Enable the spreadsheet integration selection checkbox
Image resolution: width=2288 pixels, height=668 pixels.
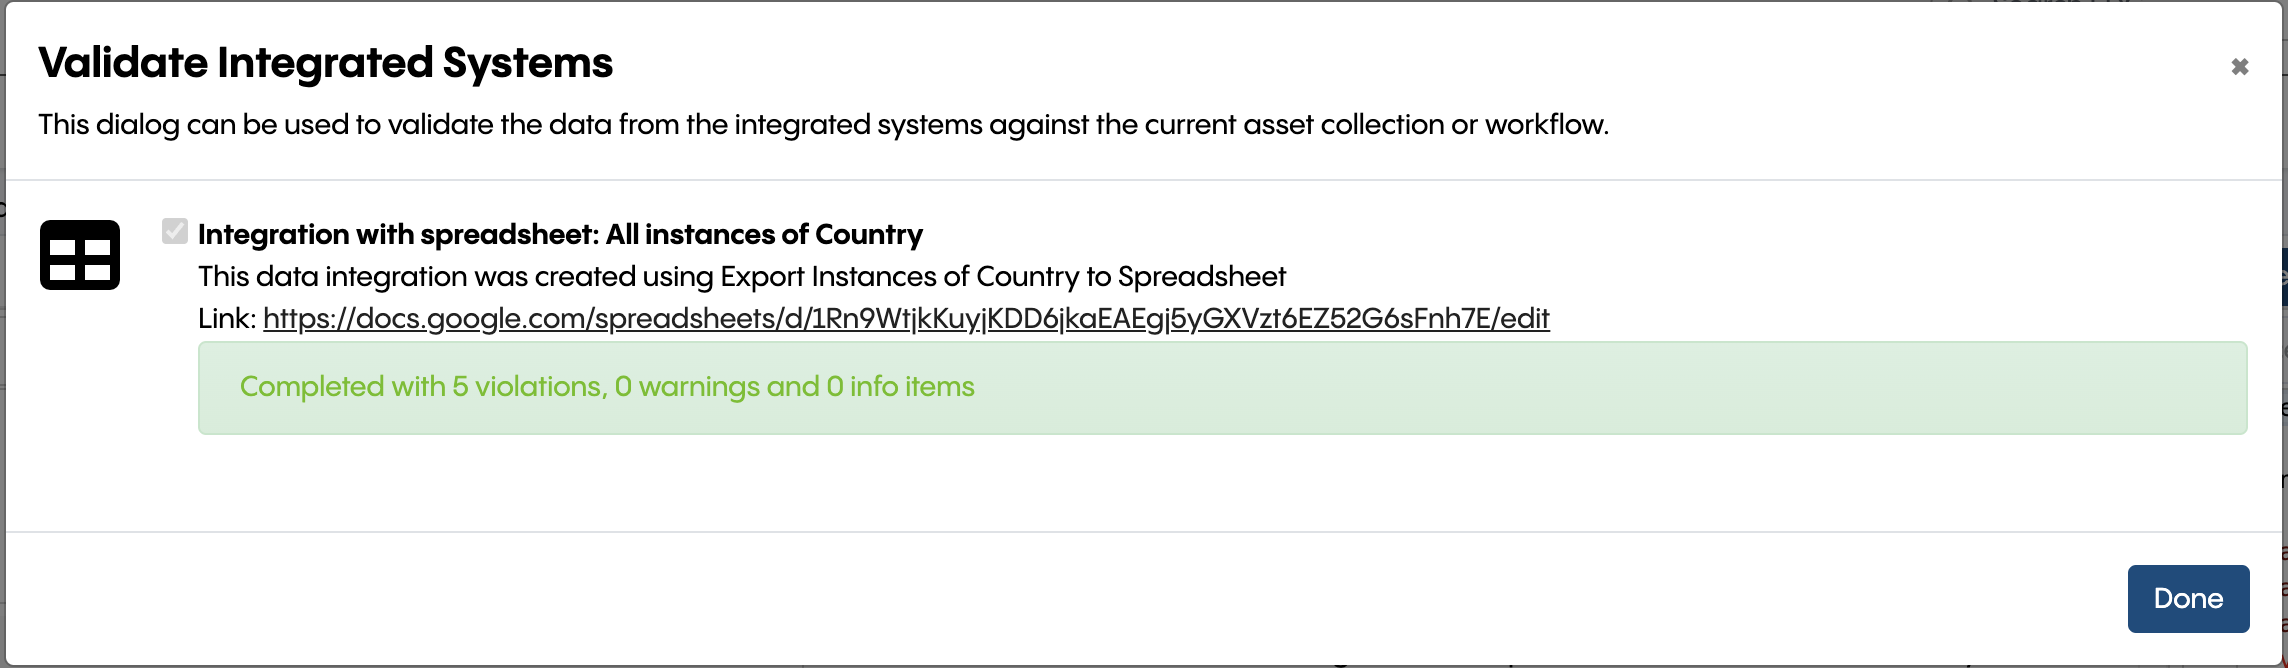174,231
